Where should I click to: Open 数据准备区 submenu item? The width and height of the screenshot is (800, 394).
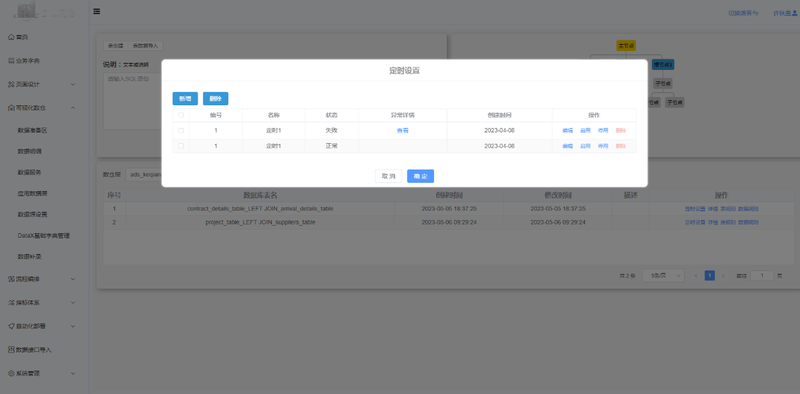click(x=33, y=131)
